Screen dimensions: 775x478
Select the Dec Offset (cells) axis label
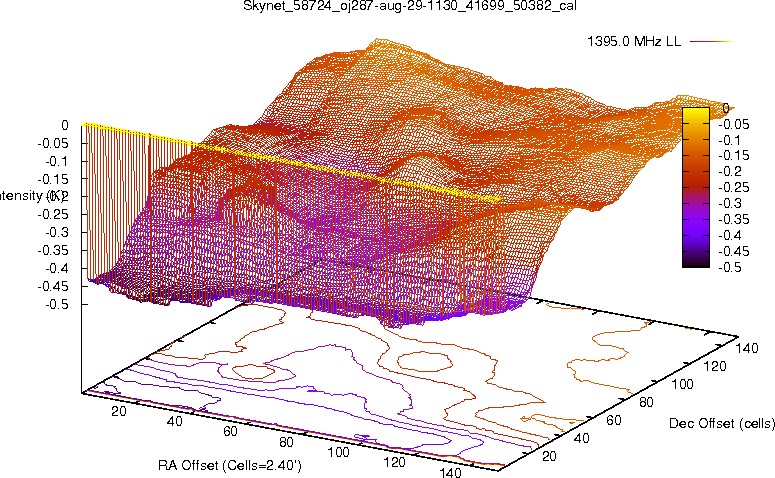click(x=722, y=423)
